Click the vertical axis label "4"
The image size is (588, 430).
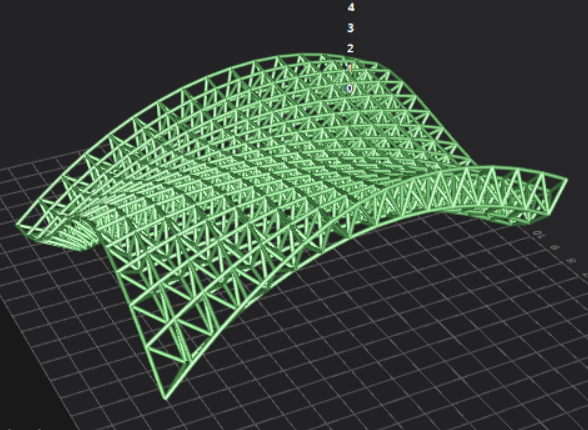coord(350,7)
